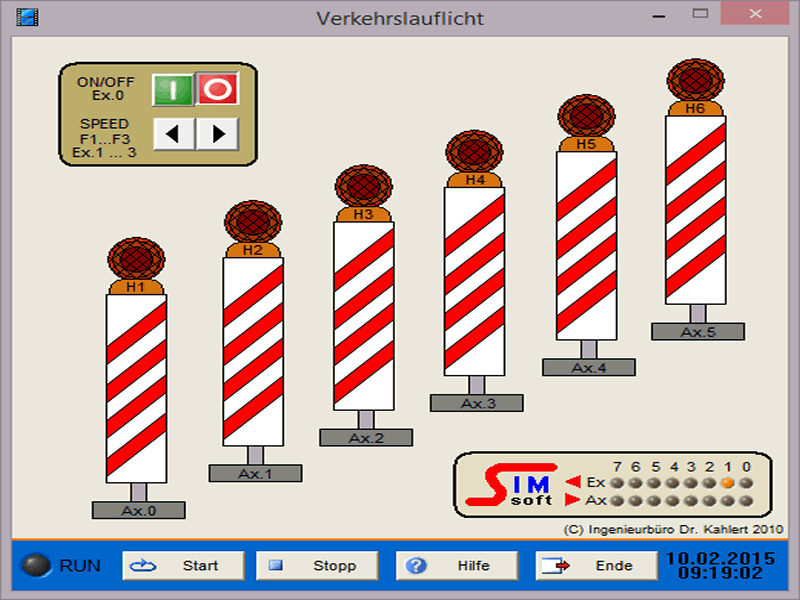
Task: Click the H1 warning lamp
Action: 135,259
